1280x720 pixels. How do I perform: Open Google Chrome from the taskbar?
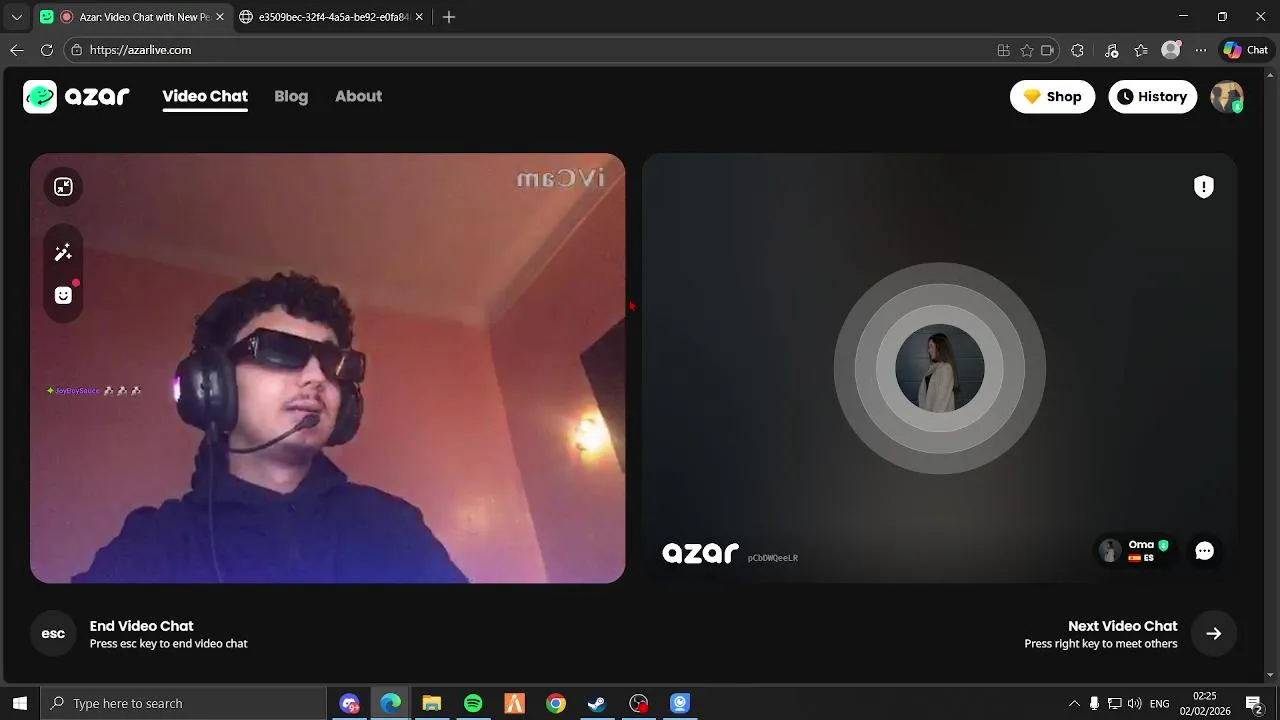[556, 703]
